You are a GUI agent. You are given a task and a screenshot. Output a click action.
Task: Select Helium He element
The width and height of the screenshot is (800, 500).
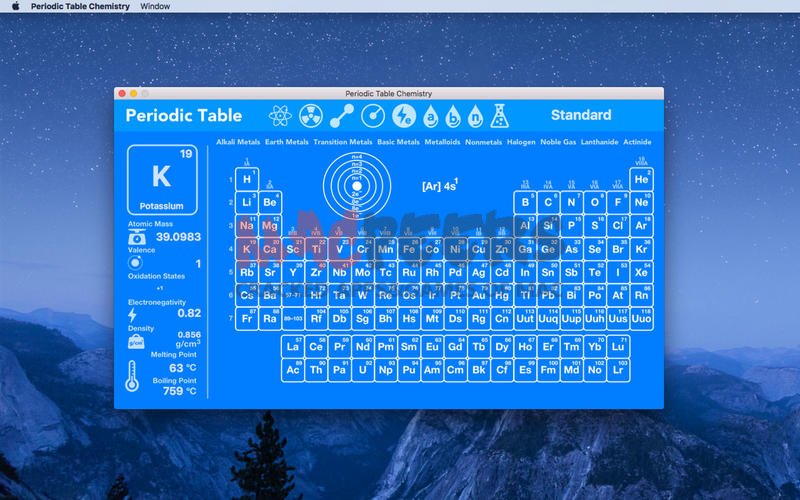pos(642,179)
